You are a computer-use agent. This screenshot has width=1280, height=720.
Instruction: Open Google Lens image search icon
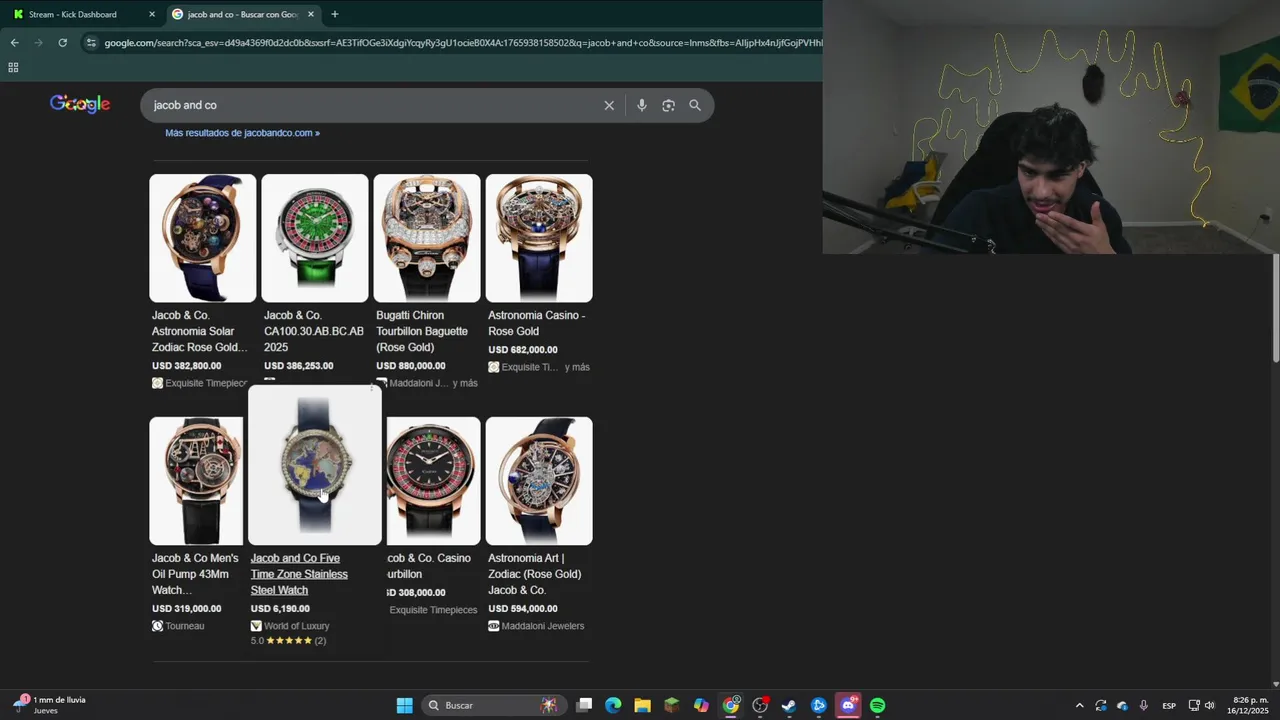(x=668, y=105)
